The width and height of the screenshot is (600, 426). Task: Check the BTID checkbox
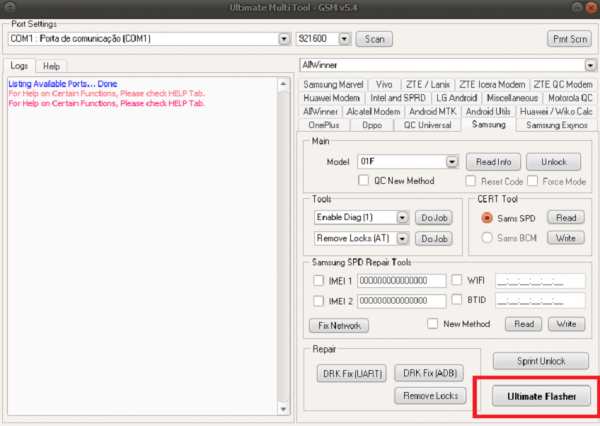pyautogui.click(x=457, y=299)
